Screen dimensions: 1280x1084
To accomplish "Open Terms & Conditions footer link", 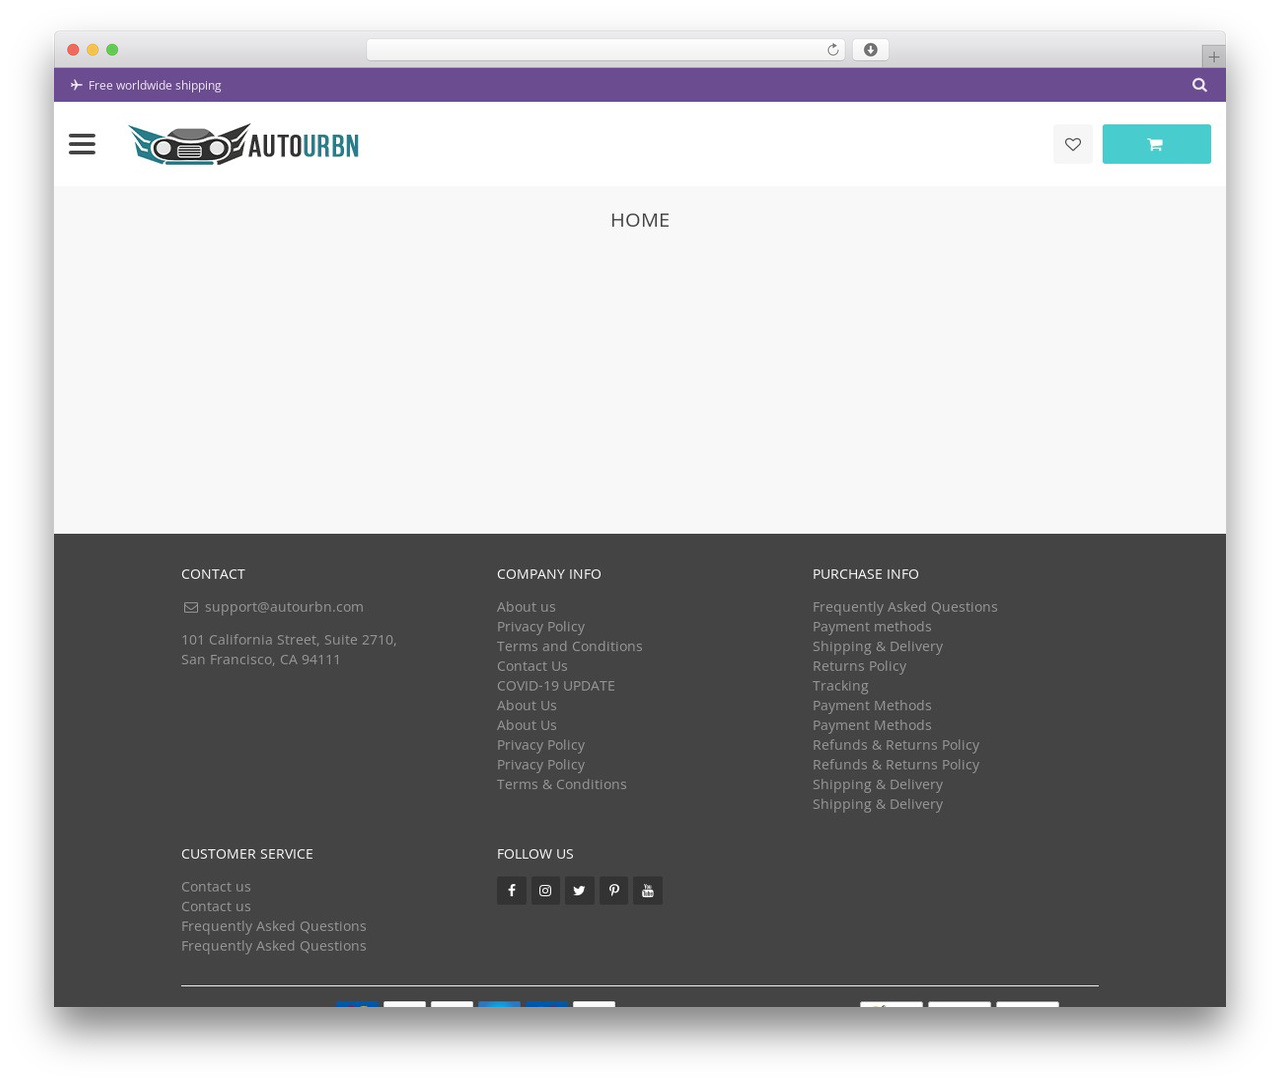I will point(562,784).
